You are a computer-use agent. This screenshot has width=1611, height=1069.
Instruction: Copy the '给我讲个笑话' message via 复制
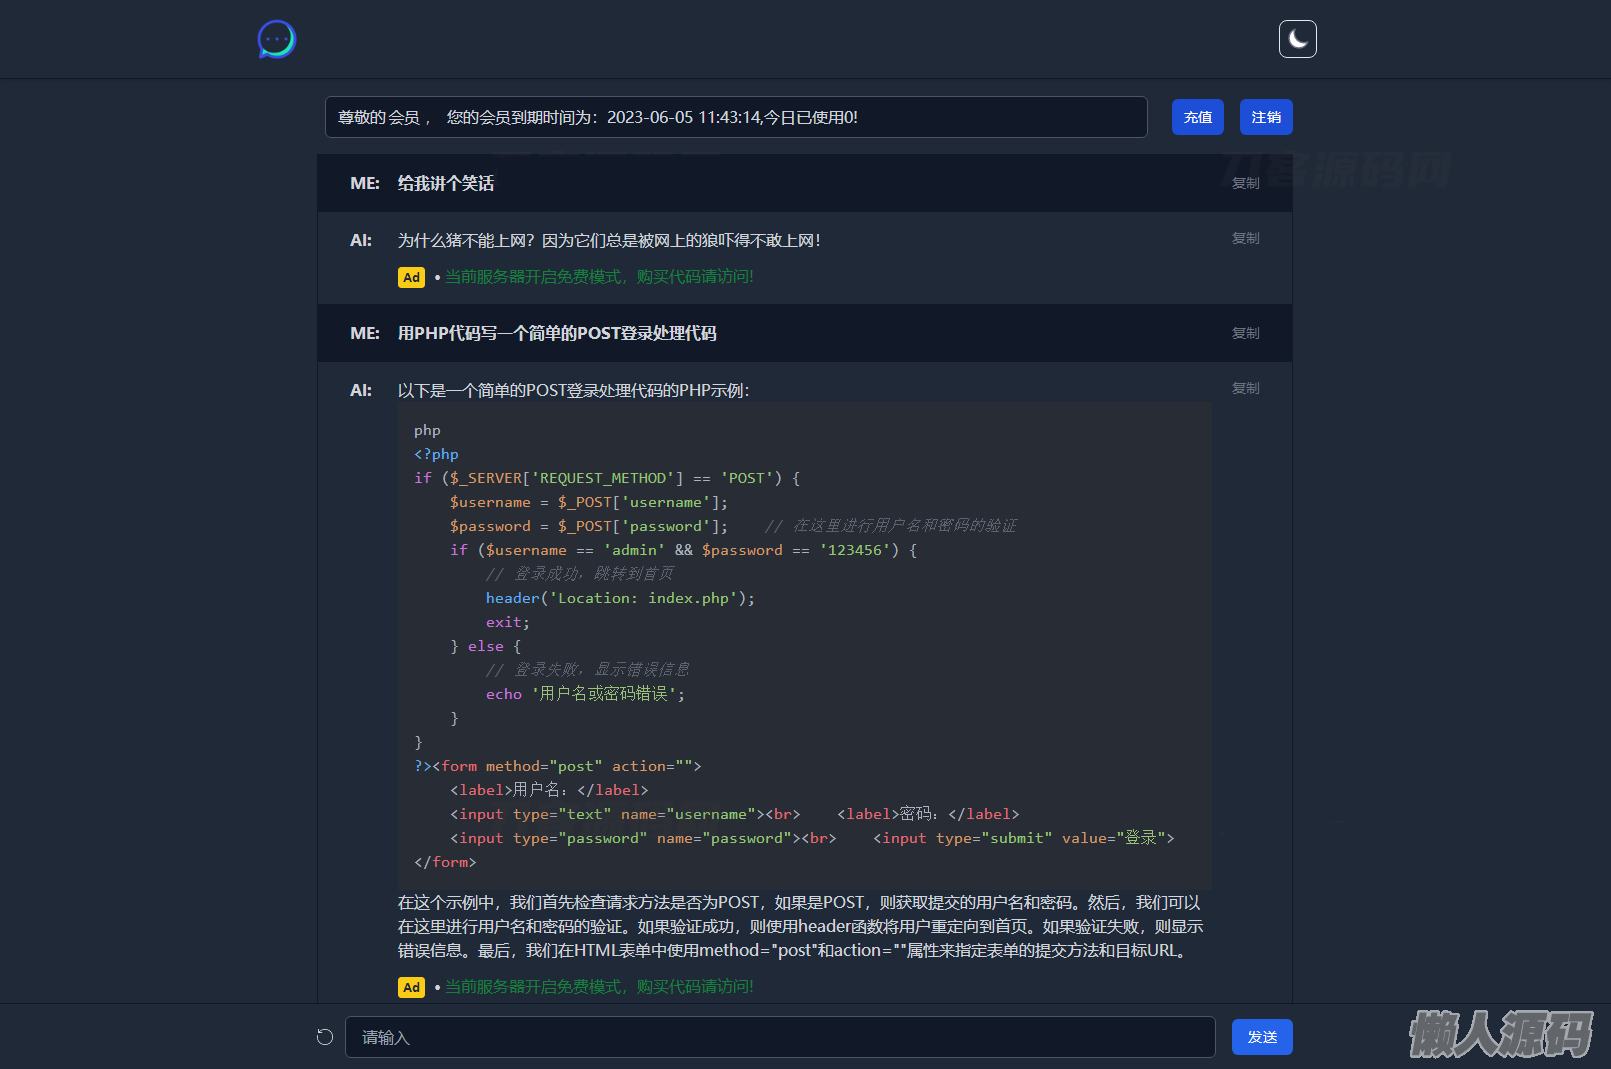pos(1245,183)
